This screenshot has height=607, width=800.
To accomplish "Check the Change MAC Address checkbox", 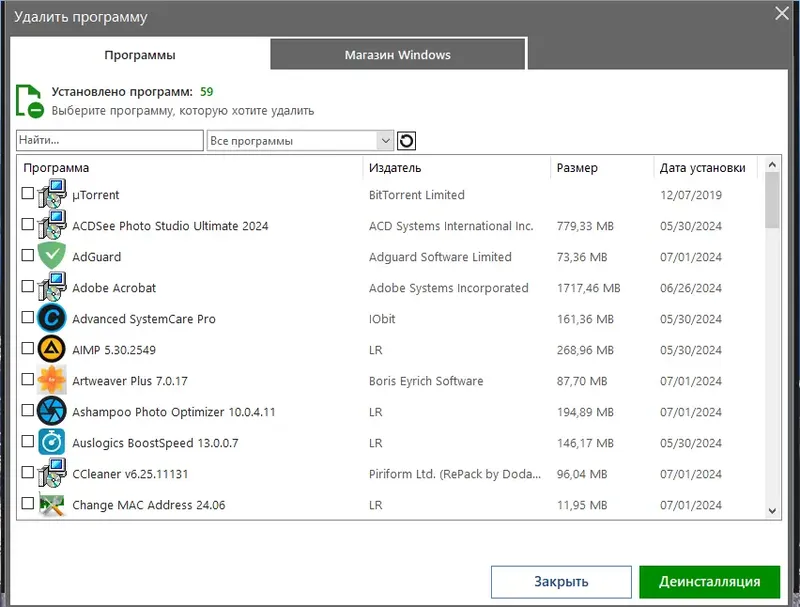I will (29, 505).
